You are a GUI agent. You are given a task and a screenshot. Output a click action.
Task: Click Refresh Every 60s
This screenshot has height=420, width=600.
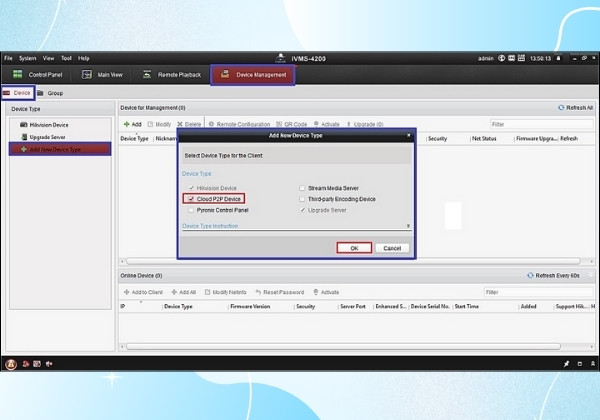tap(553, 275)
